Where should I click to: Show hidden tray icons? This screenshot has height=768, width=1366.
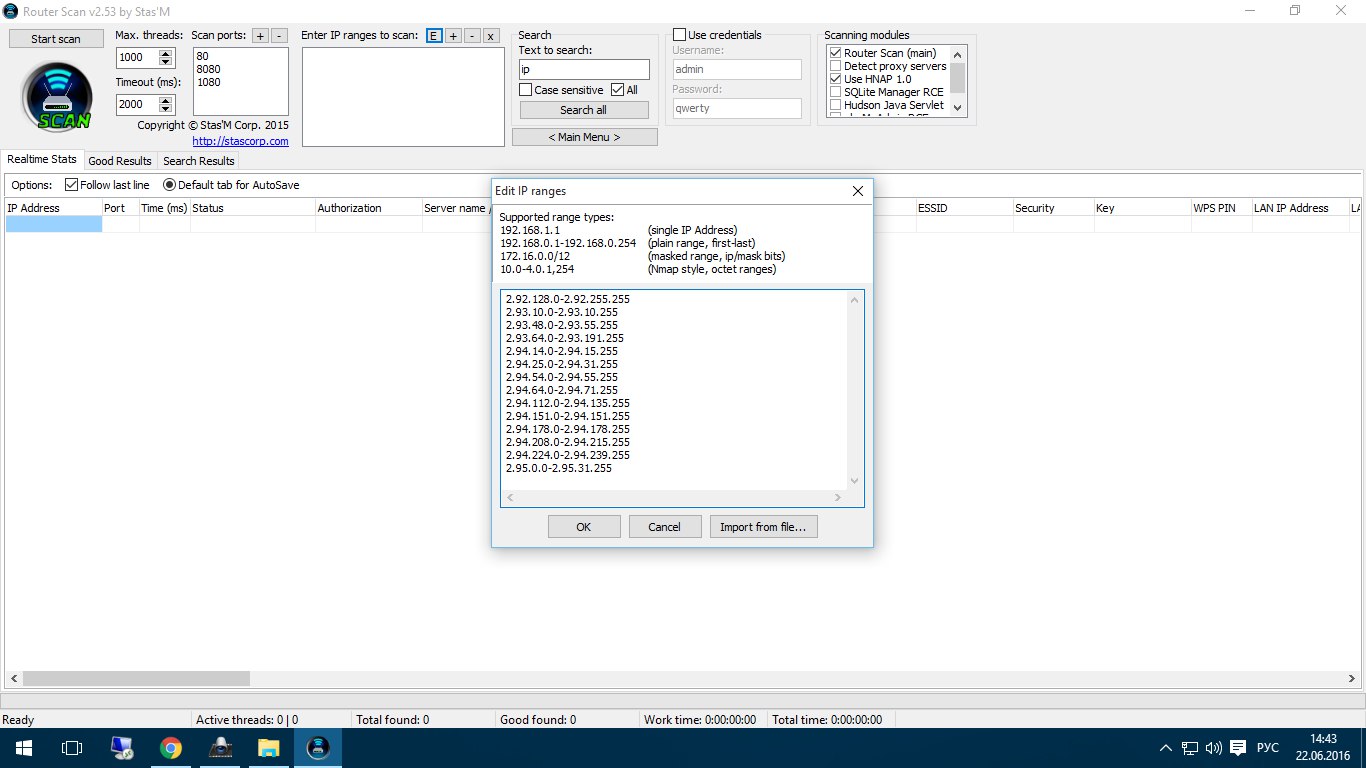[1166, 748]
